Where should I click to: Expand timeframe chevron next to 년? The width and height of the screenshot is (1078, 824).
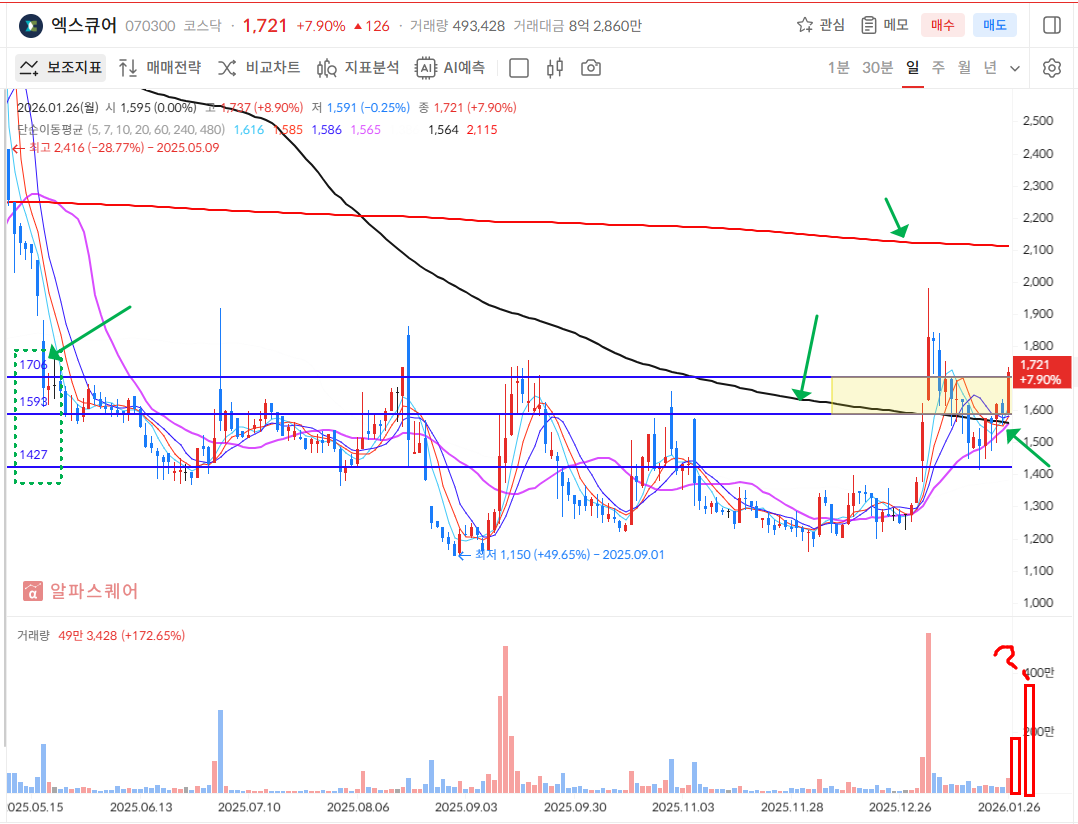pyautogui.click(x=1015, y=69)
